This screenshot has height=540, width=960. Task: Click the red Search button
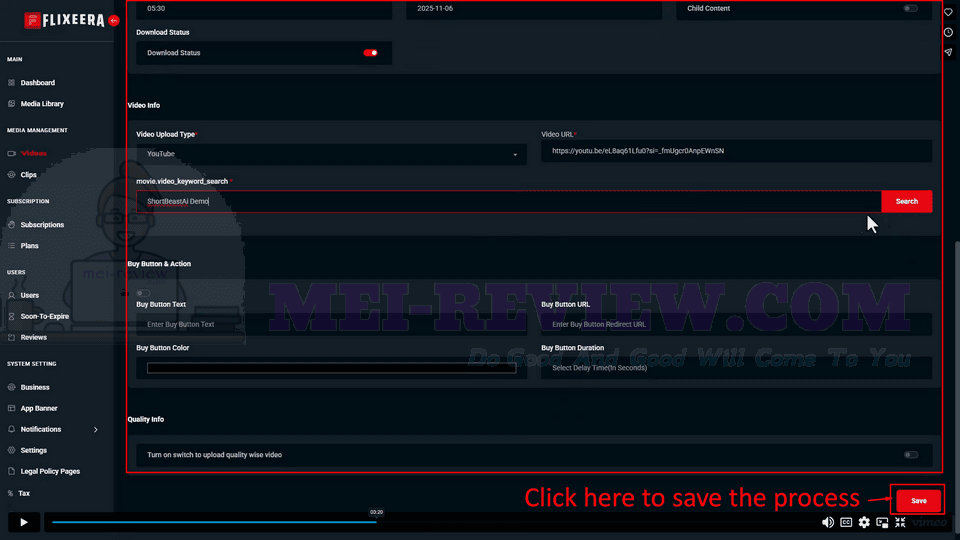907,201
